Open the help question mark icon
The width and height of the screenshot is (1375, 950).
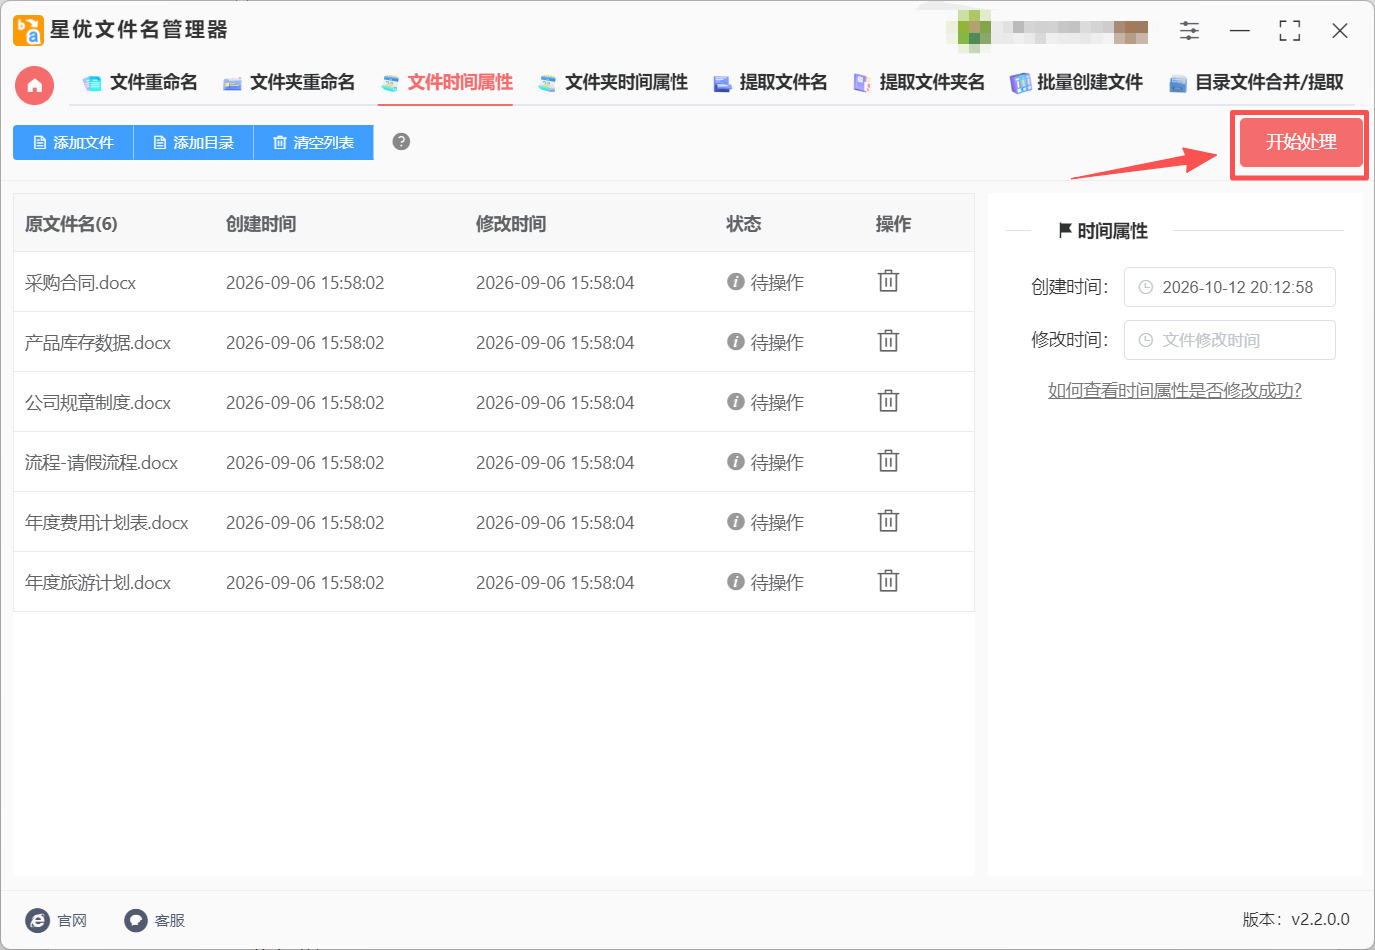(x=401, y=141)
